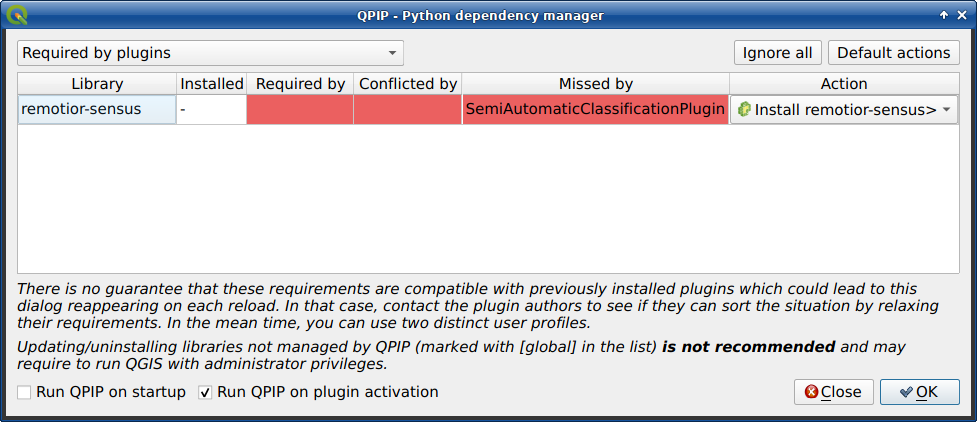Screen dimensions: 977x422
Task: Click the Action column header
Action: (844, 84)
